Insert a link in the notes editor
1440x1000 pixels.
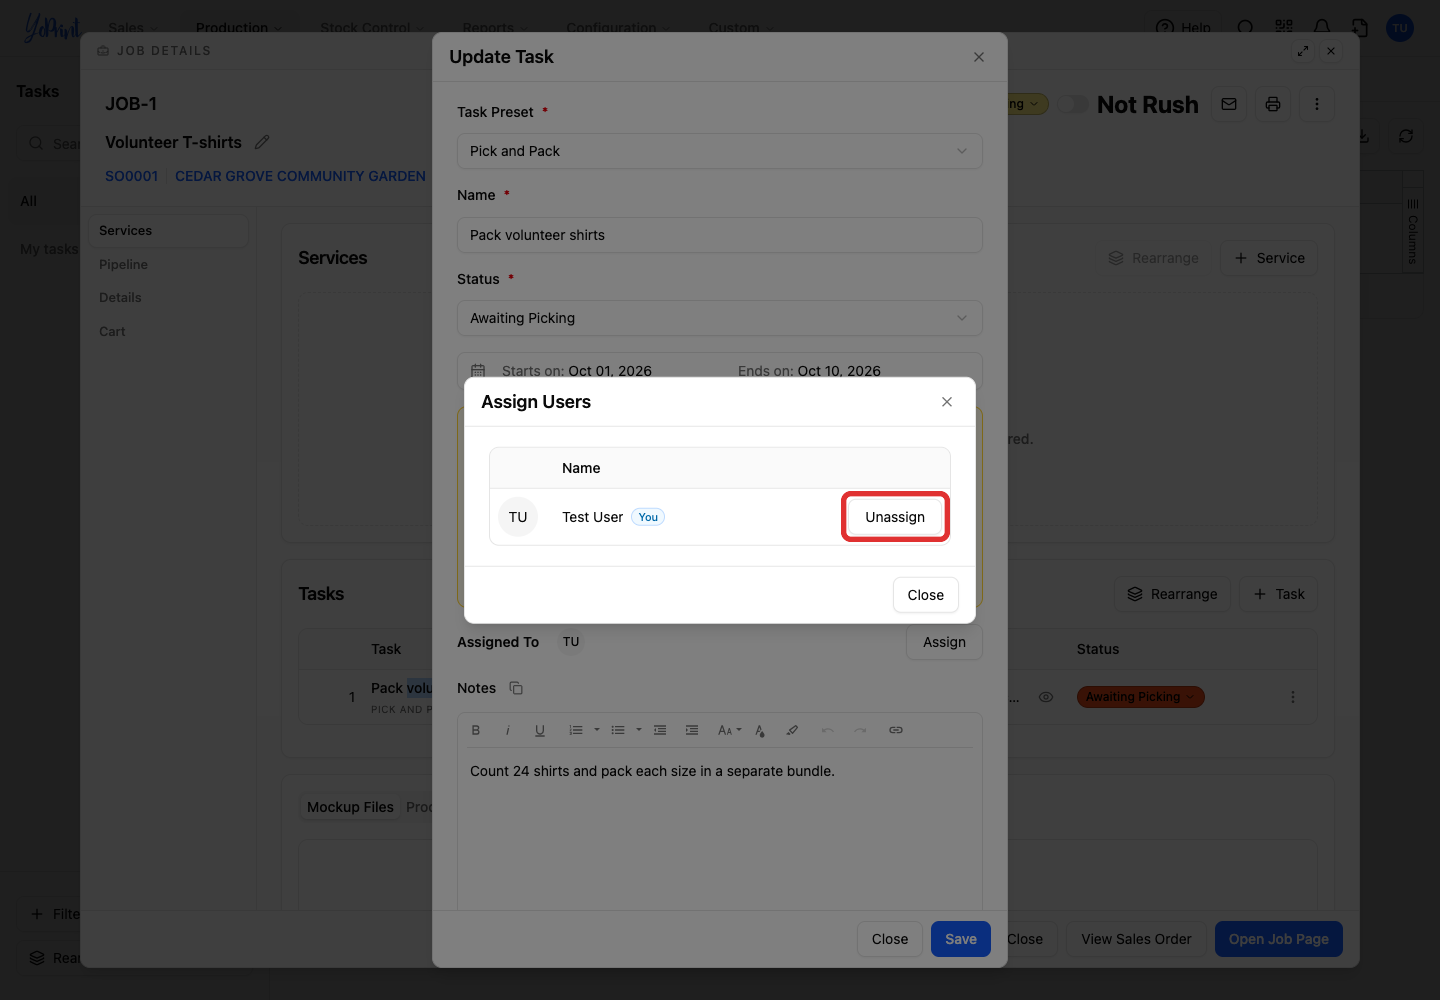click(896, 730)
